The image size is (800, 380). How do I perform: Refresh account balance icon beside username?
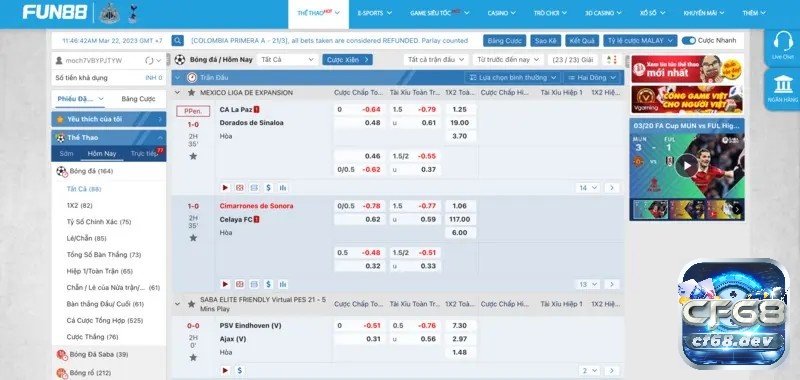[149, 61]
